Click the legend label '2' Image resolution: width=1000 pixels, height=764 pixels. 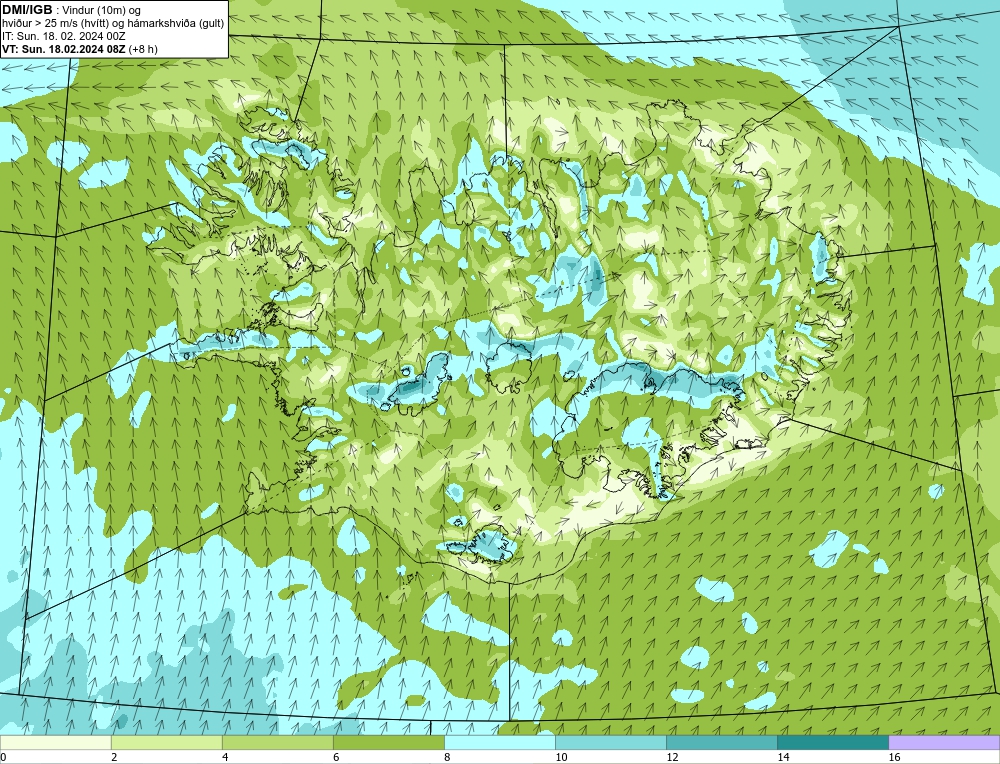coord(114,757)
